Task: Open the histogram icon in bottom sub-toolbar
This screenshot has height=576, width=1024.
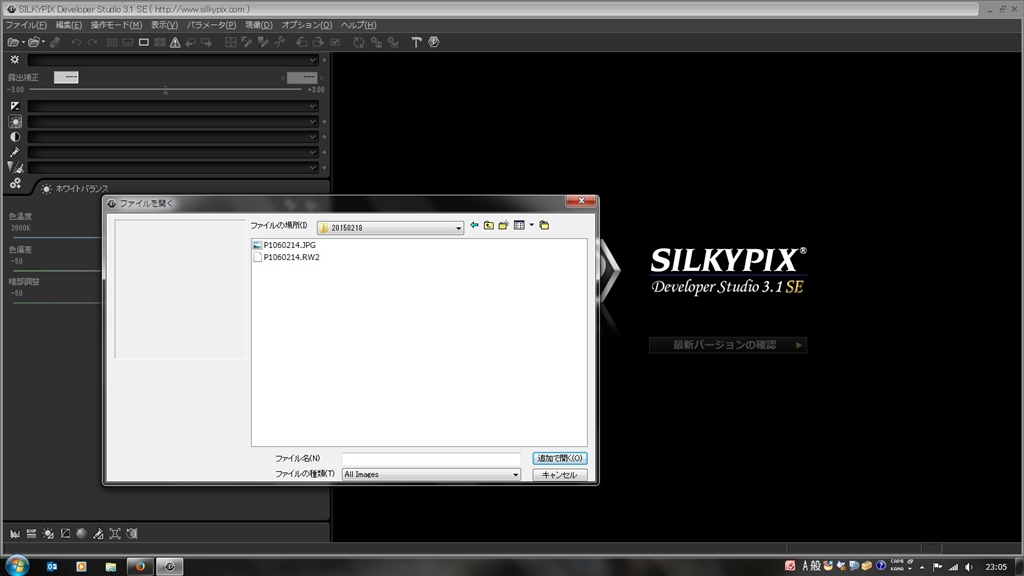Action: point(14,534)
